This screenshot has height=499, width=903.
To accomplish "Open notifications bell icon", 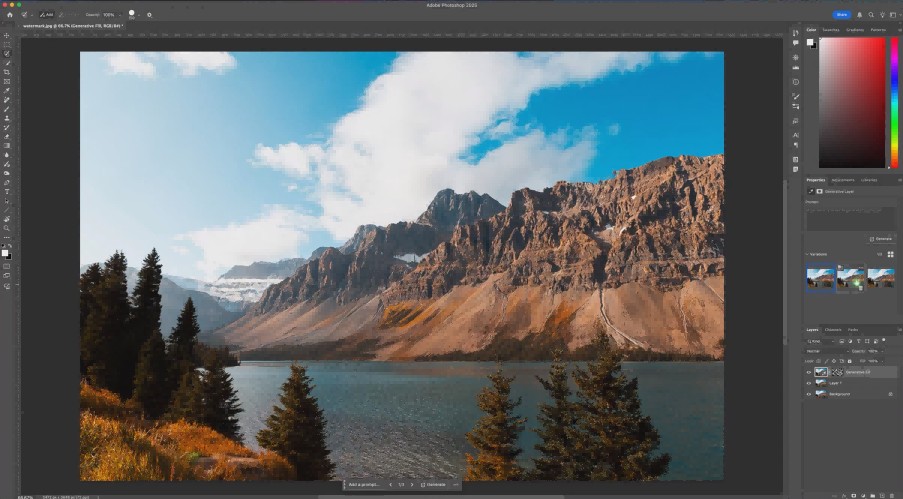I will click(x=859, y=14).
